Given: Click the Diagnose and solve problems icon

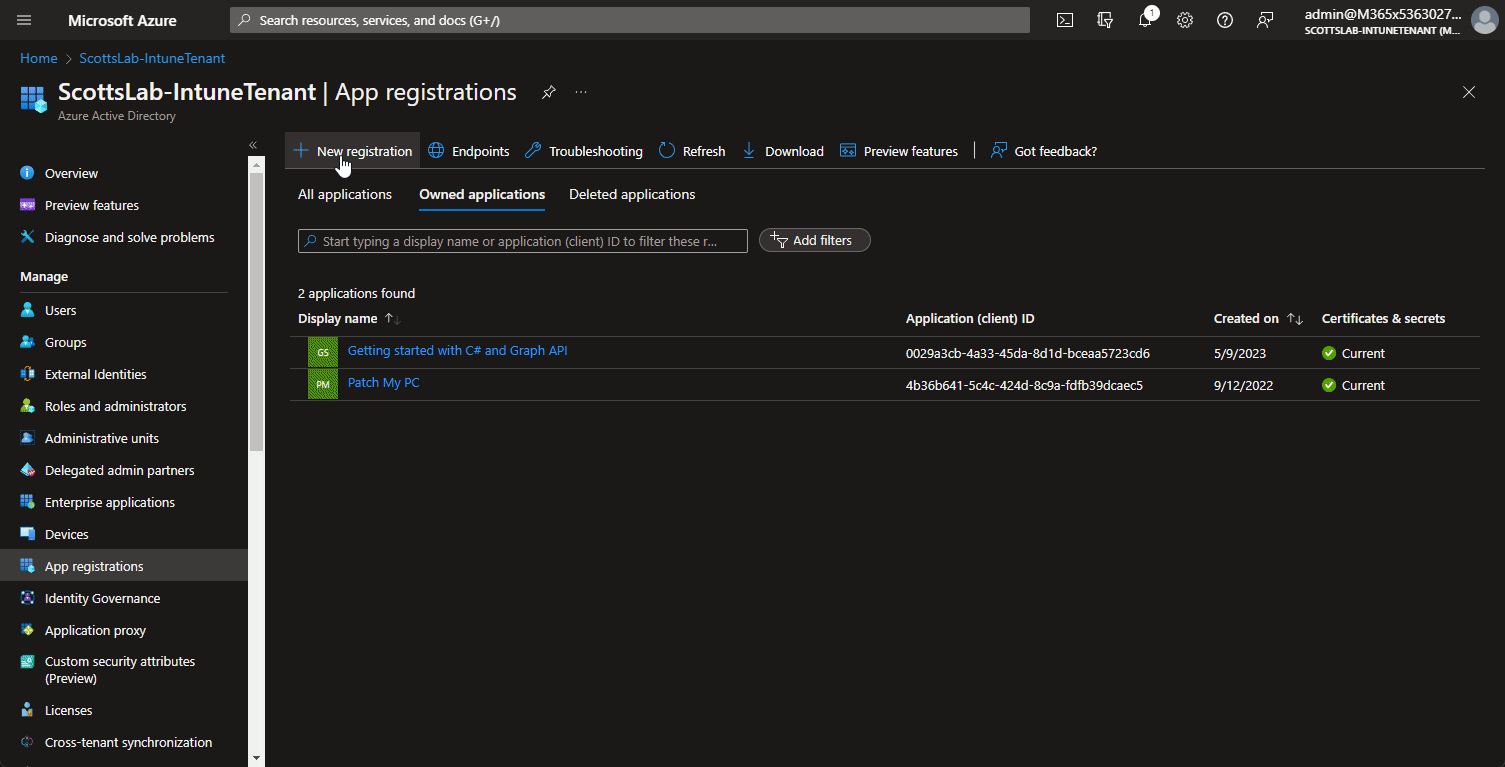Looking at the screenshot, I should pyautogui.click(x=28, y=237).
